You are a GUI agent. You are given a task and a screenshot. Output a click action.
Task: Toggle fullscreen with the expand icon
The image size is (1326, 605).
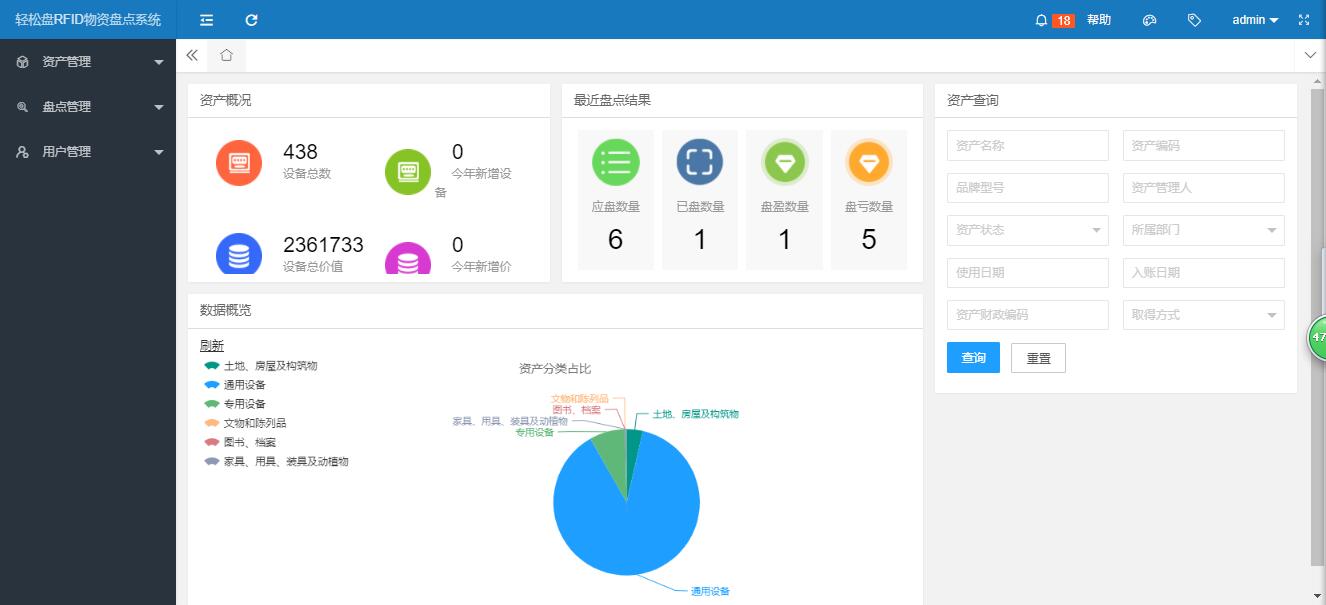[x=1303, y=20]
